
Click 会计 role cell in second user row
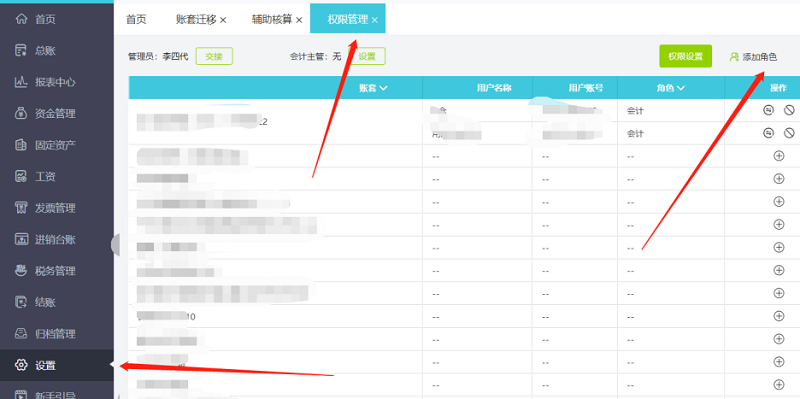[671, 133]
